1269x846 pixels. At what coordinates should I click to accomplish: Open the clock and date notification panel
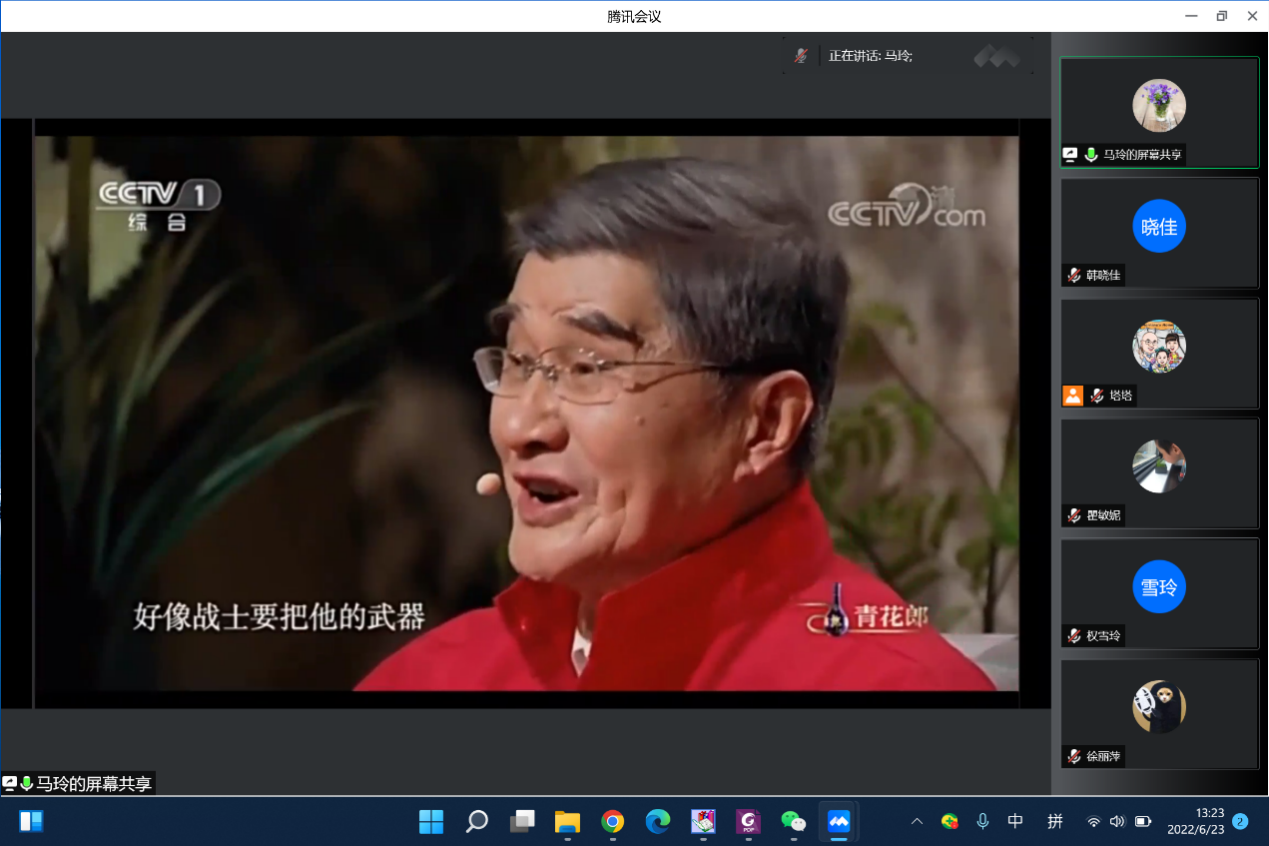coord(1195,821)
